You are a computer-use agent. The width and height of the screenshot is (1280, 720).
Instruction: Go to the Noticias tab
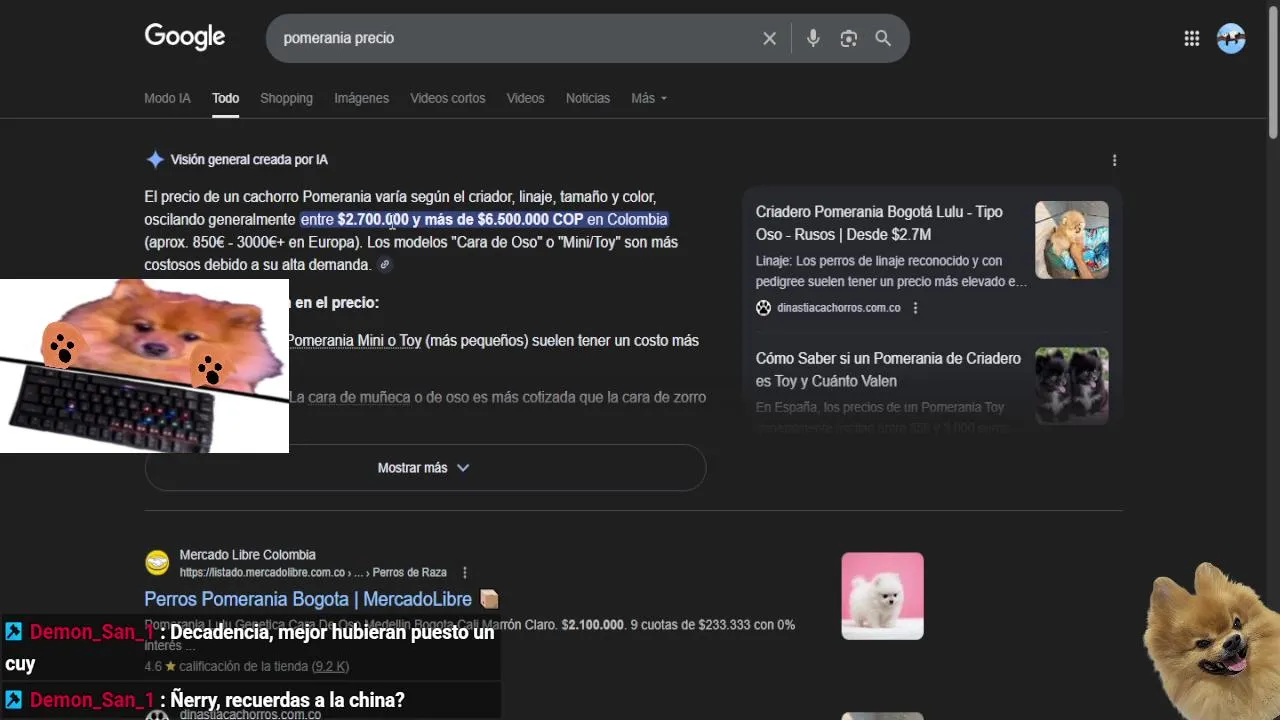587,98
